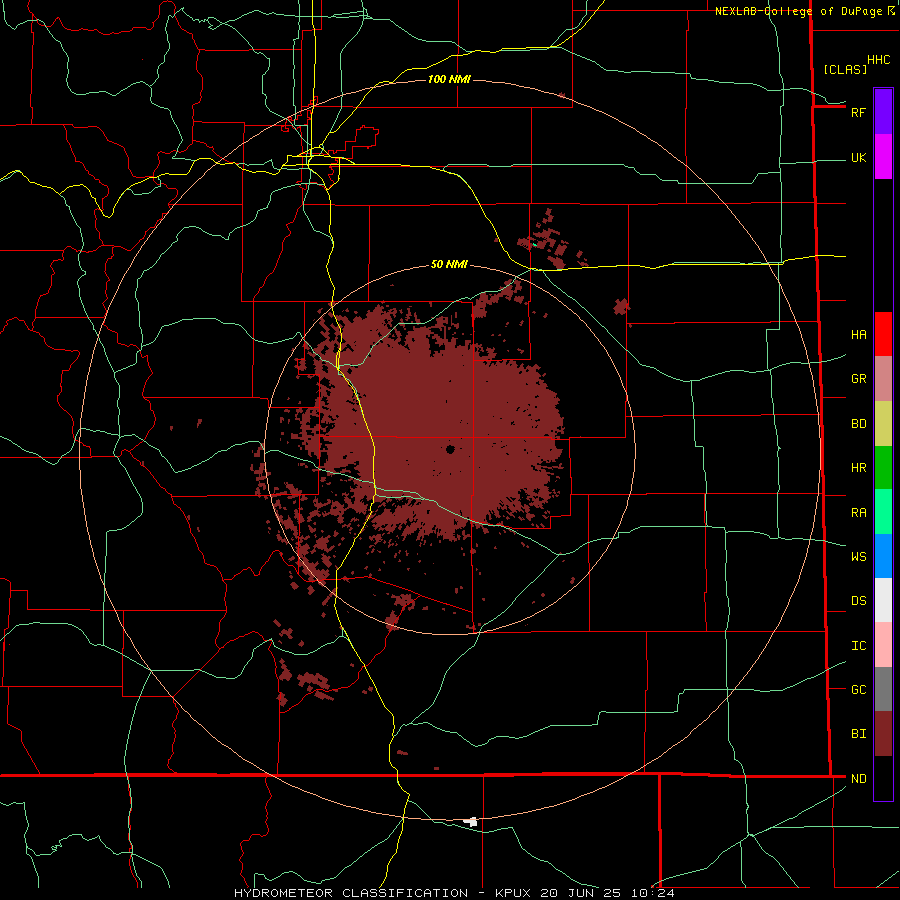Click the NEXLAB-College of DuPage credit text

[801, 11]
